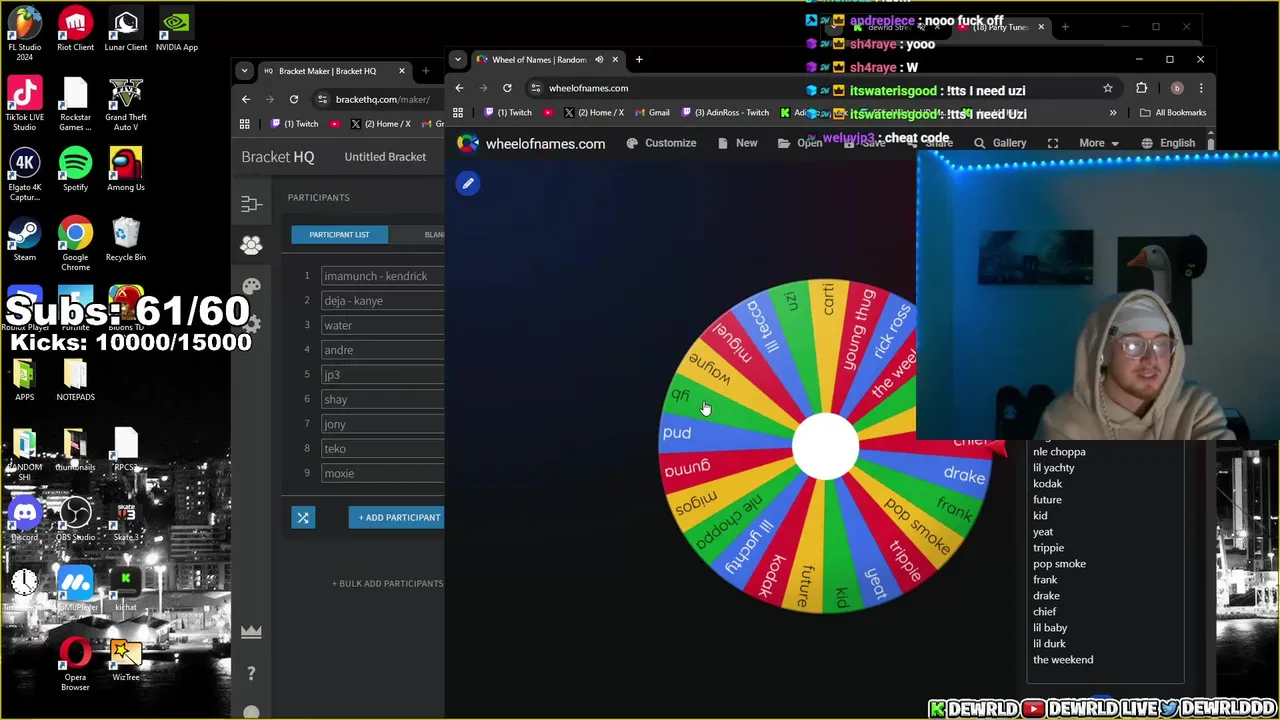The width and height of the screenshot is (1280, 720).
Task: Open WizTree desktop icon
Action: click(x=125, y=660)
